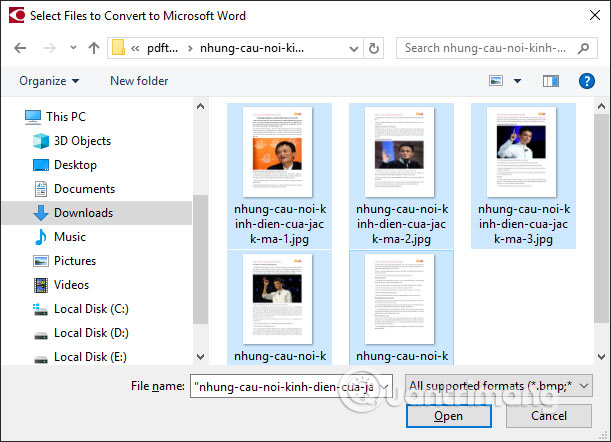The width and height of the screenshot is (611, 442).
Task: Select thumbnail of jack-ma-2.jpg
Action: click(x=399, y=152)
